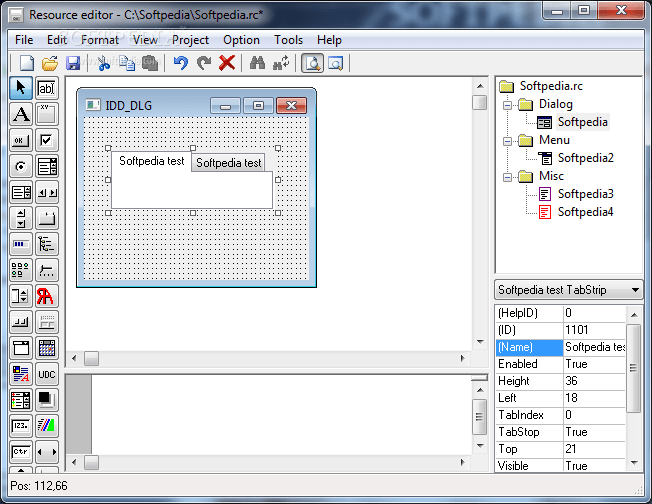Click the Redo arrow icon
Viewport: 652px width, 504px height.
point(204,63)
